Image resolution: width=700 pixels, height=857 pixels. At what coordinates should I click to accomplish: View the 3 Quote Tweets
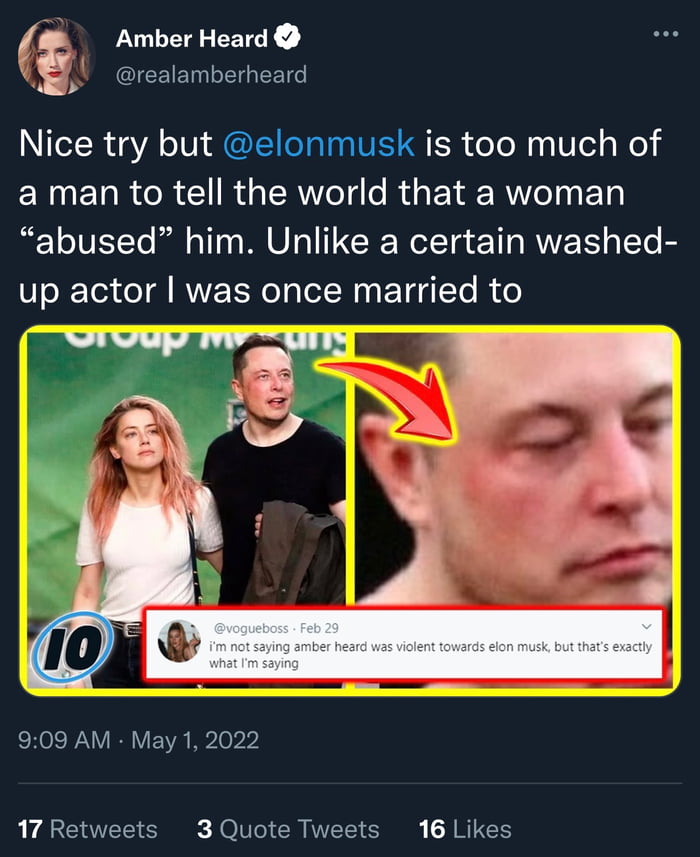pyautogui.click(x=287, y=829)
